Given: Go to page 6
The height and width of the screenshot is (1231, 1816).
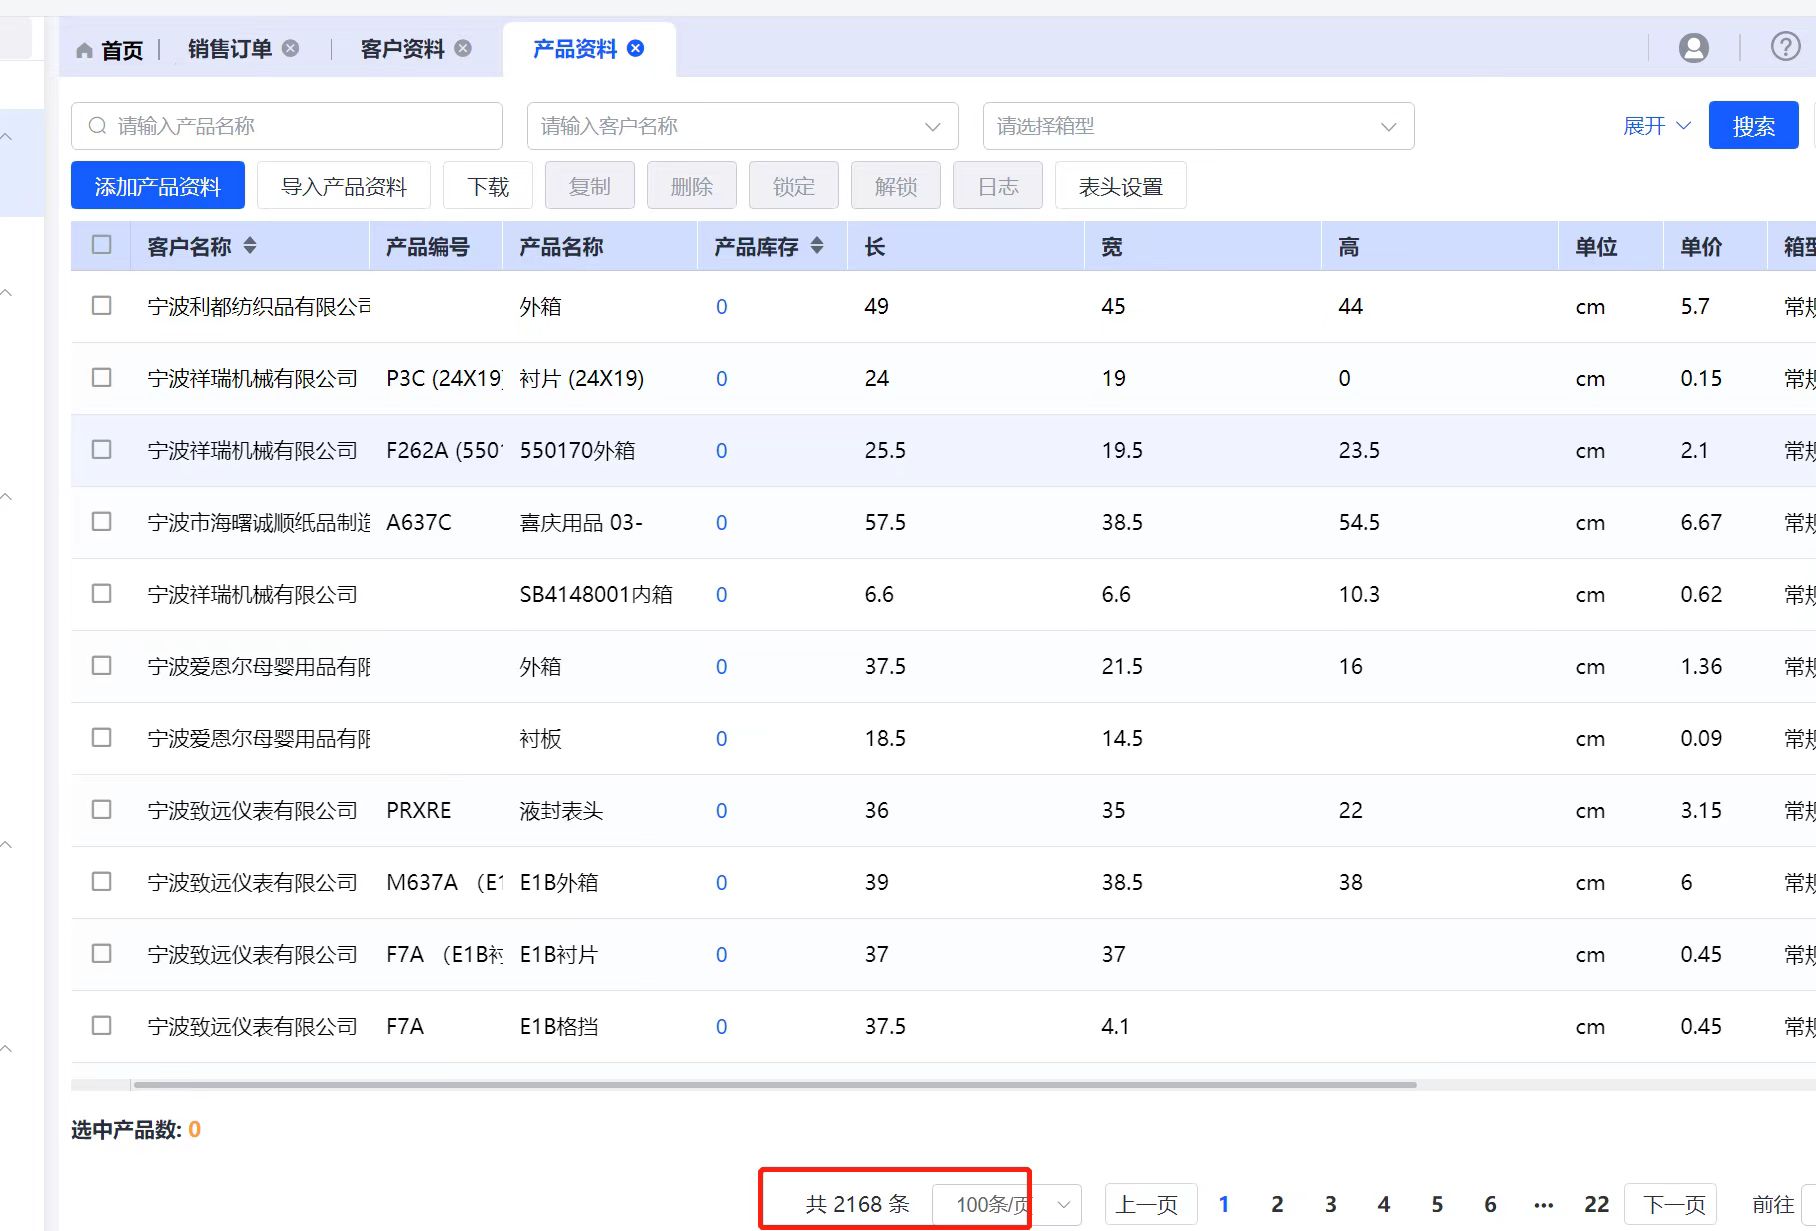Looking at the screenshot, I should (x=1490, y=1204).
